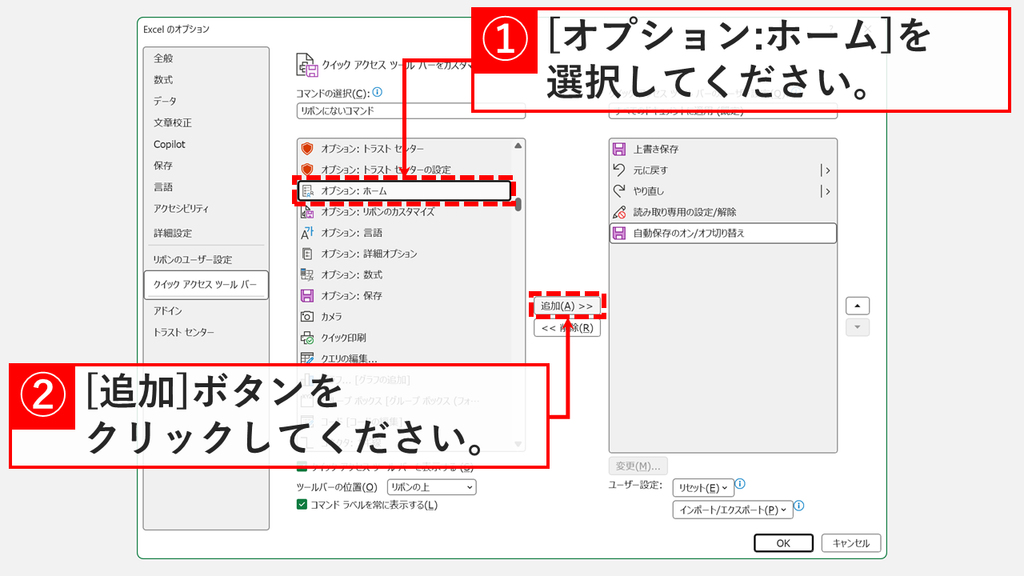The height and width of the screenshot is (576, 1024).
Task: Open the トラスト センター sidebar category
Action: [x=206, y=332]
